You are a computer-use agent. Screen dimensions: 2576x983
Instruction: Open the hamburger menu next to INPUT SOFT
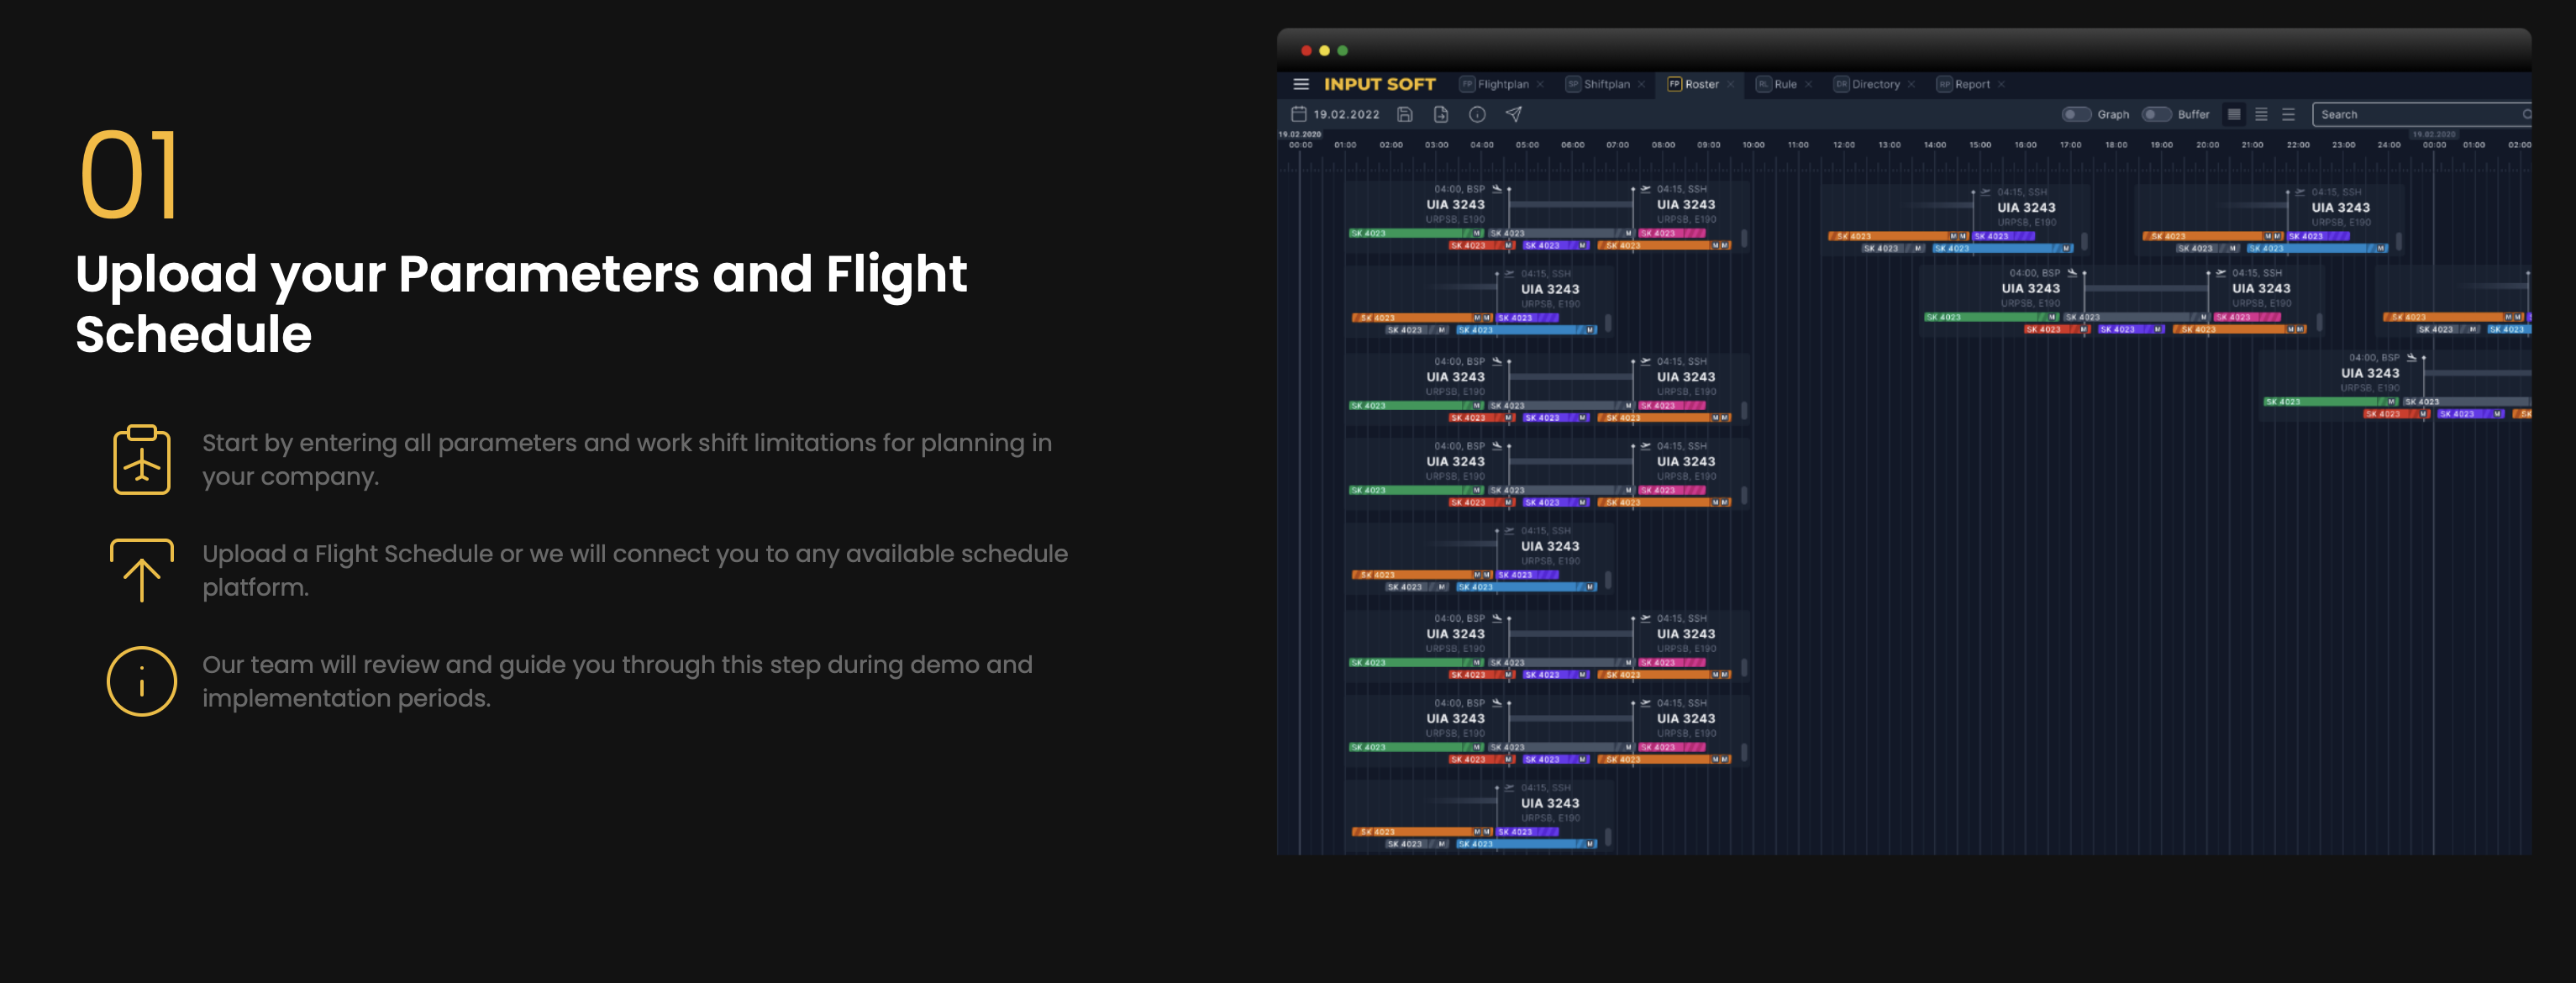[x=1301, y=84]
